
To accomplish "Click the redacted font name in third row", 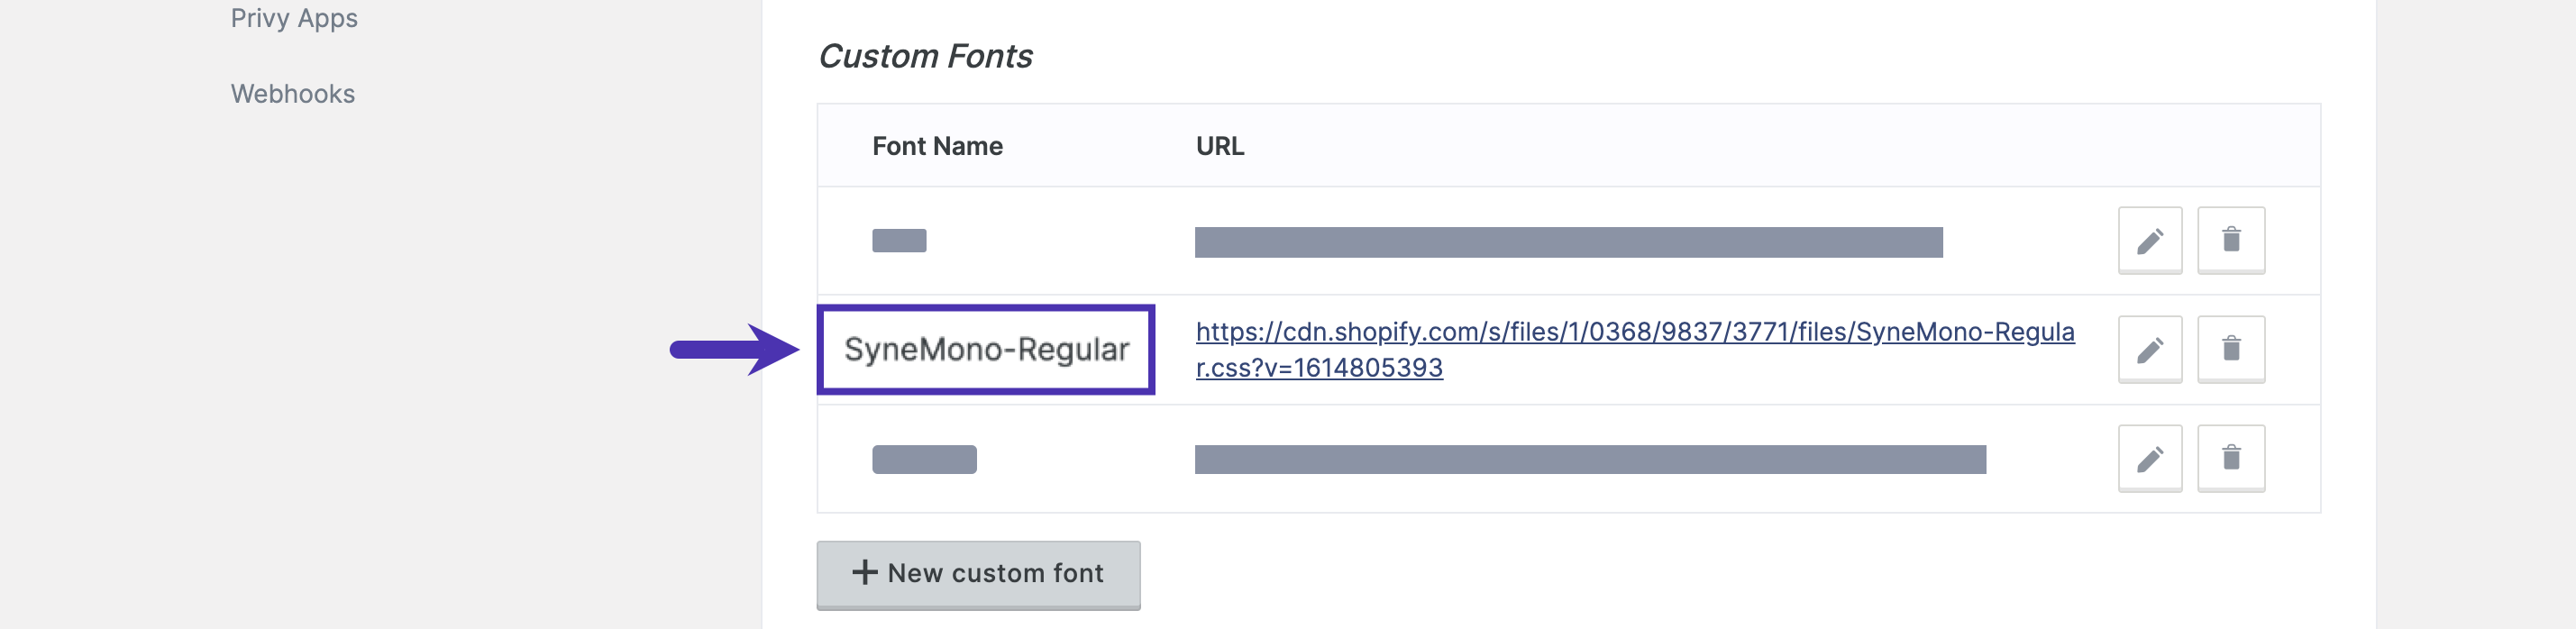I will click(924, 459).
